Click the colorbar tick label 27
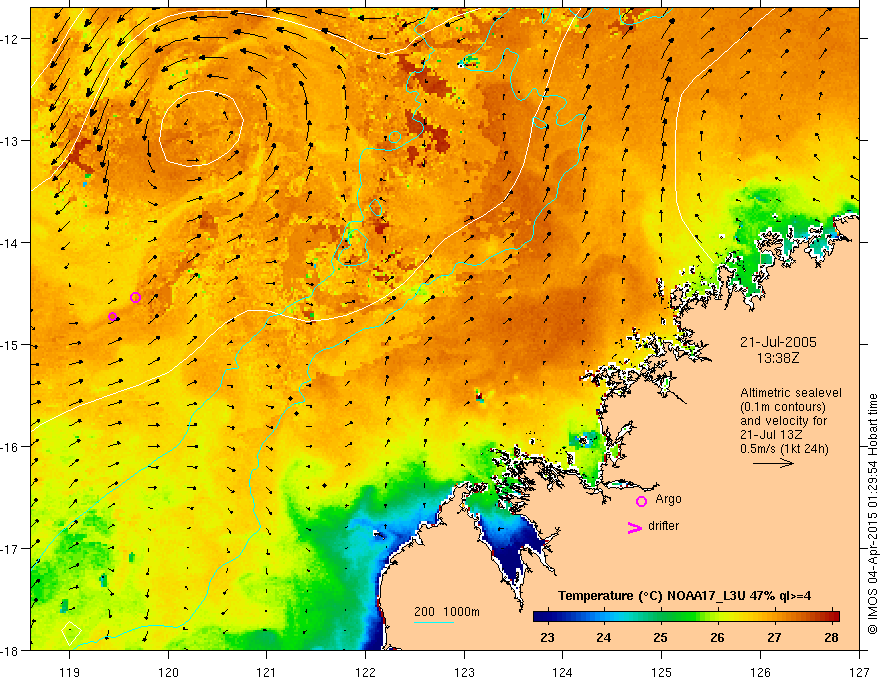 coord(774,637)
